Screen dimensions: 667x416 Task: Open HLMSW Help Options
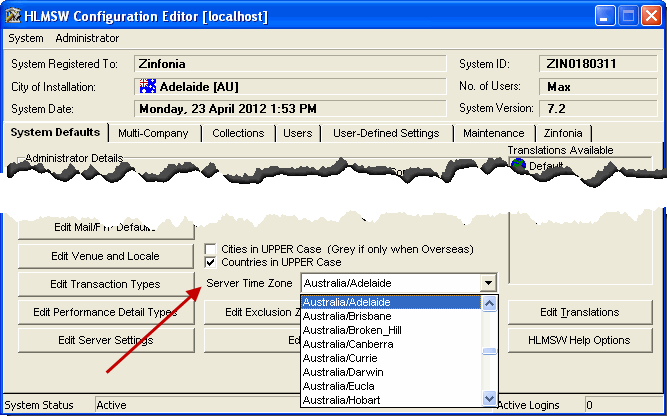(x=580, y=340)
